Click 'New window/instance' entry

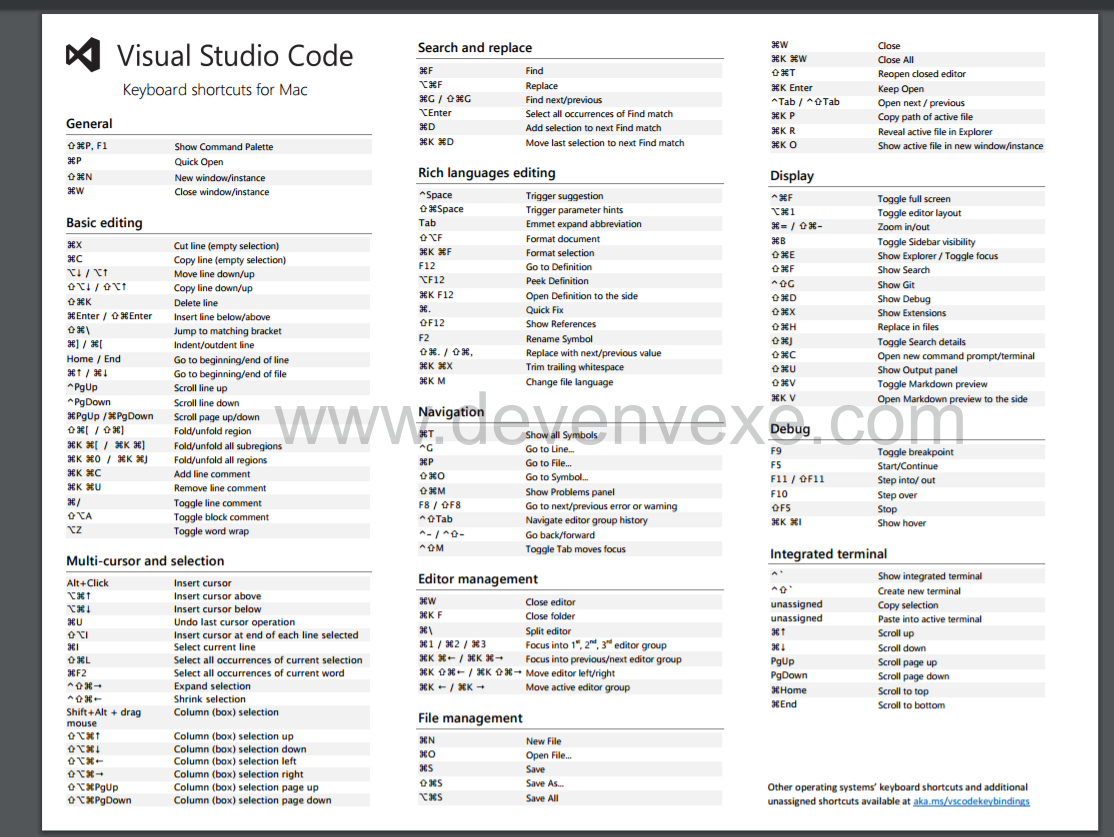pyautogui.click(x=220, y=178)
